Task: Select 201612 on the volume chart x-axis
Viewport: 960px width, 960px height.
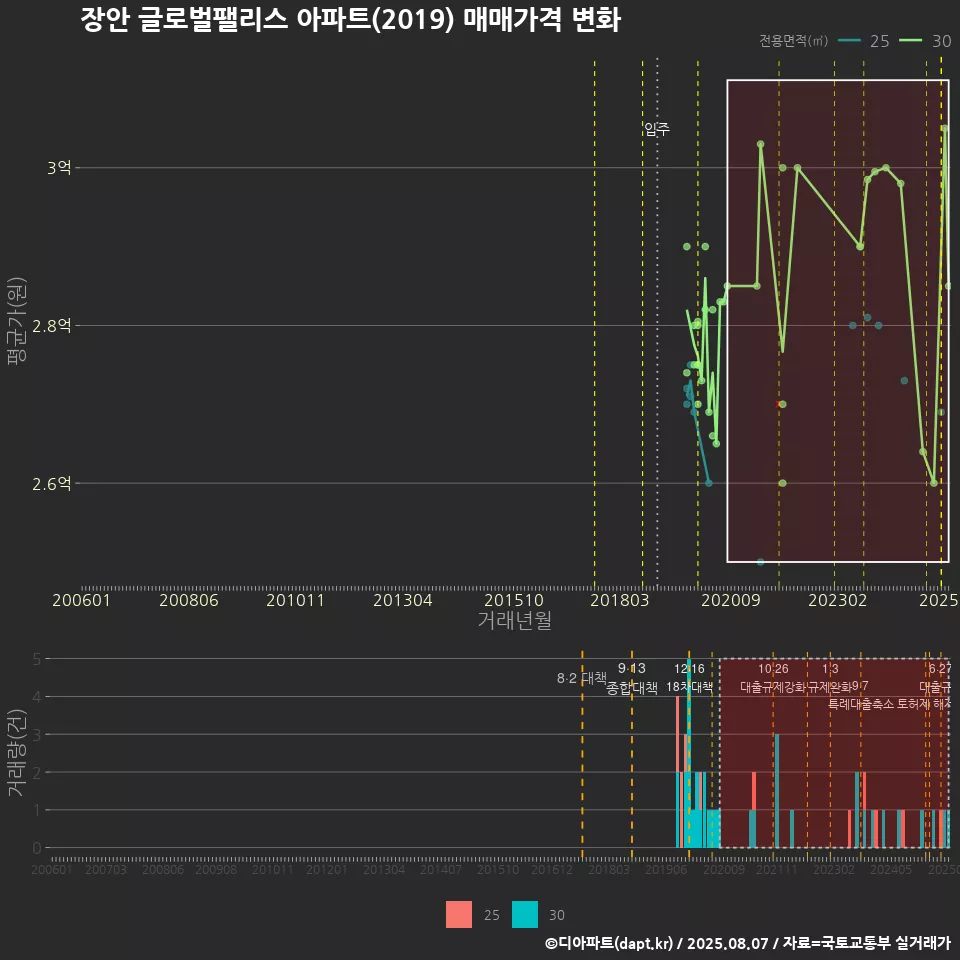Action: pyautogui.click(x=552, y=869)
